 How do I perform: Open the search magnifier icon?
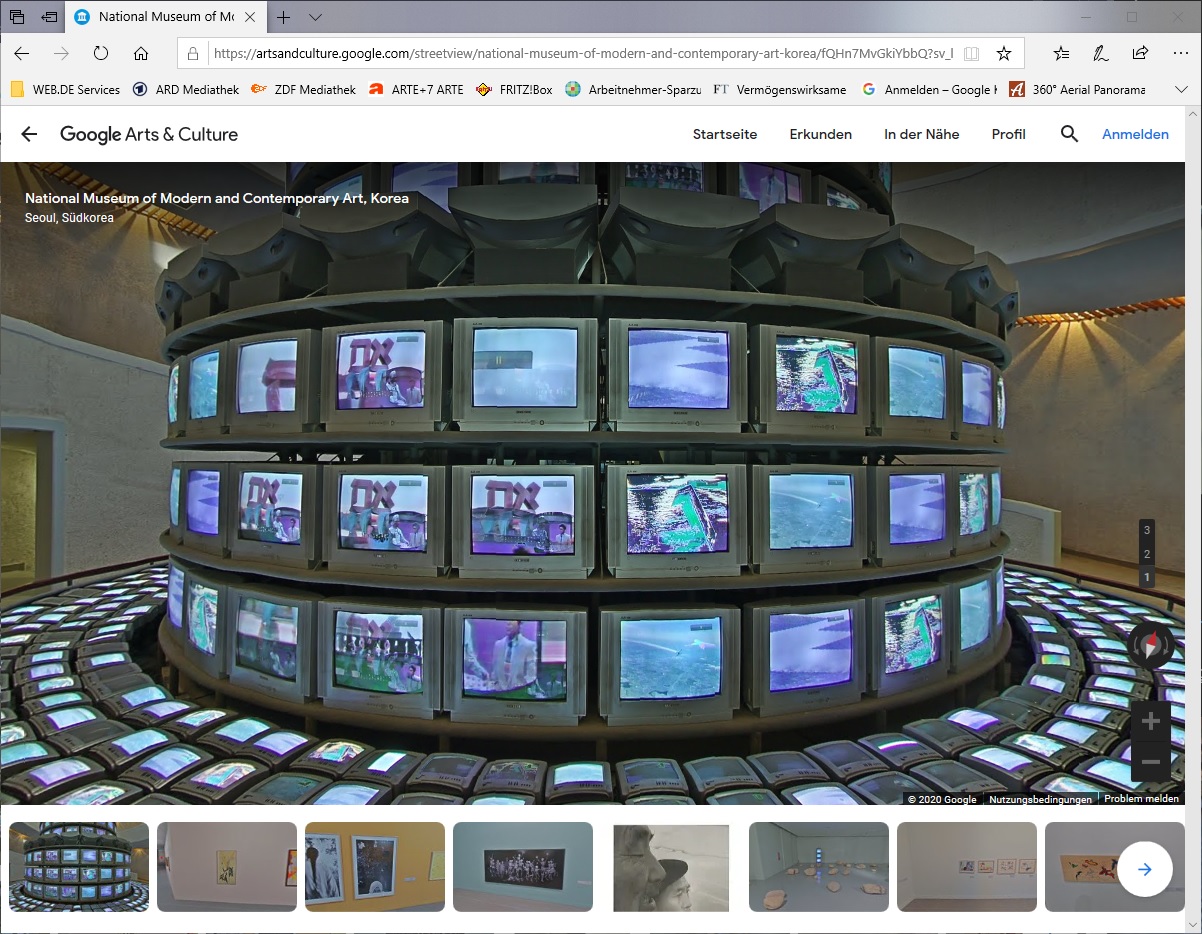tap(1069, 134)
